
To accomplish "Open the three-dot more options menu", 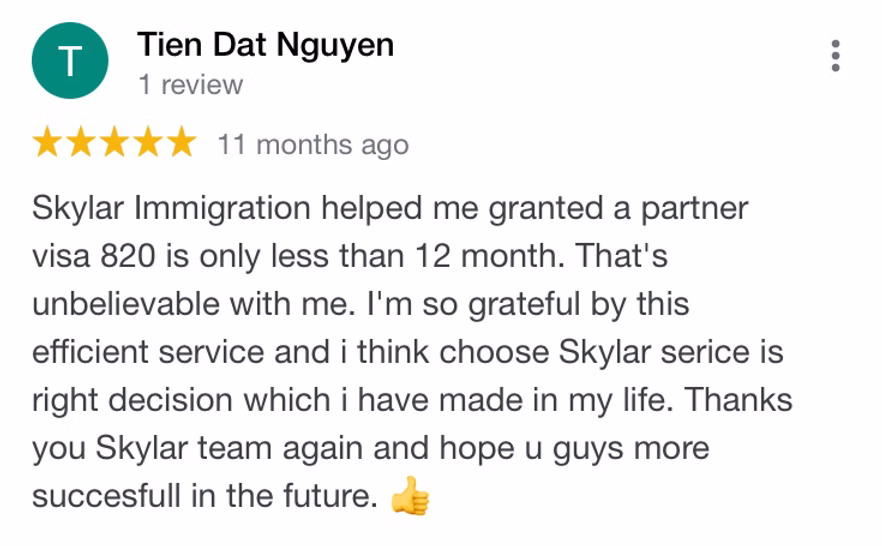I will click(x=835, y=56).
